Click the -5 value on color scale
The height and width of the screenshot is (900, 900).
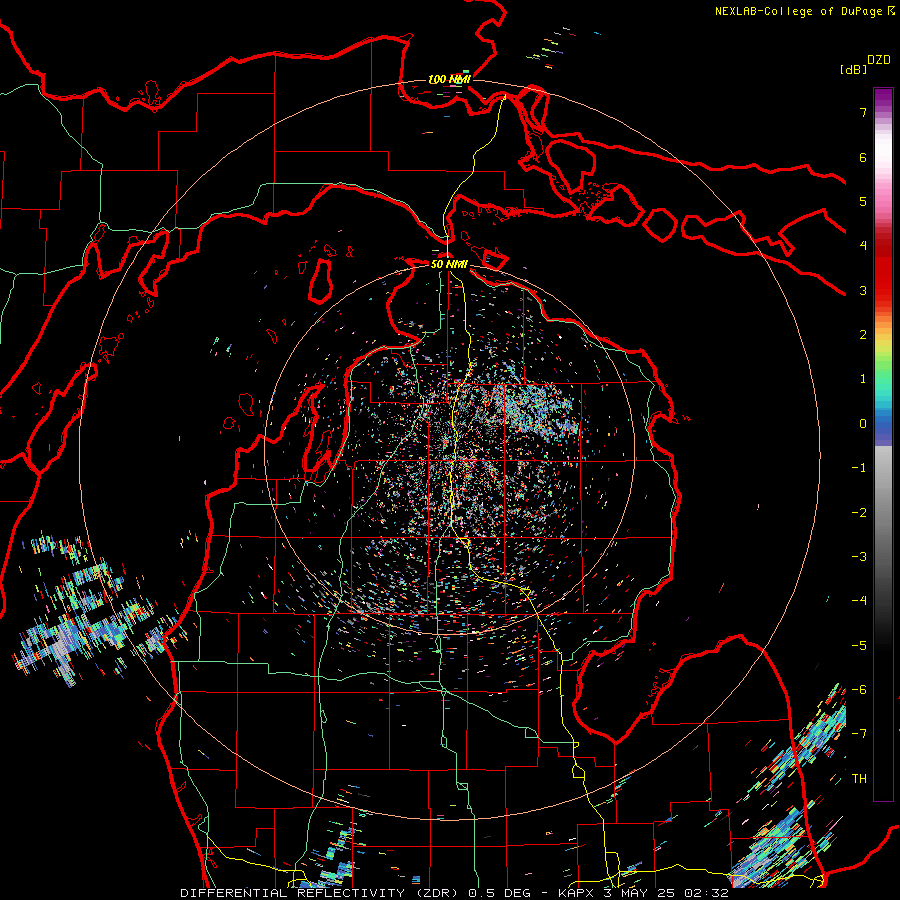[x=859, y=646]
